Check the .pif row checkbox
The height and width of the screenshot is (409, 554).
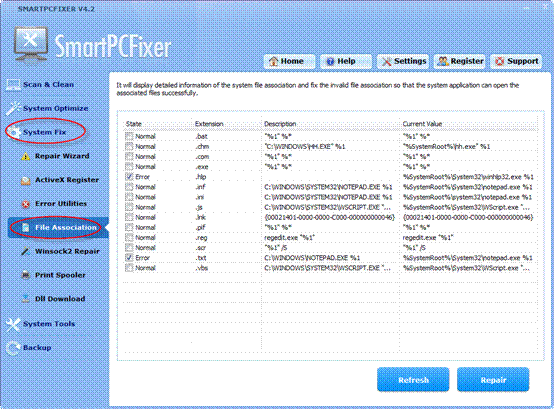[x=129, y=227]
